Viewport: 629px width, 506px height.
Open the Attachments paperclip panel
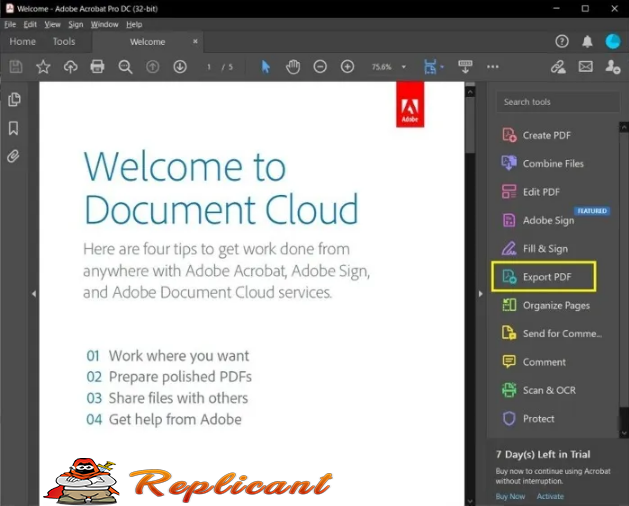pyautogui.click(x=13, y=156)
